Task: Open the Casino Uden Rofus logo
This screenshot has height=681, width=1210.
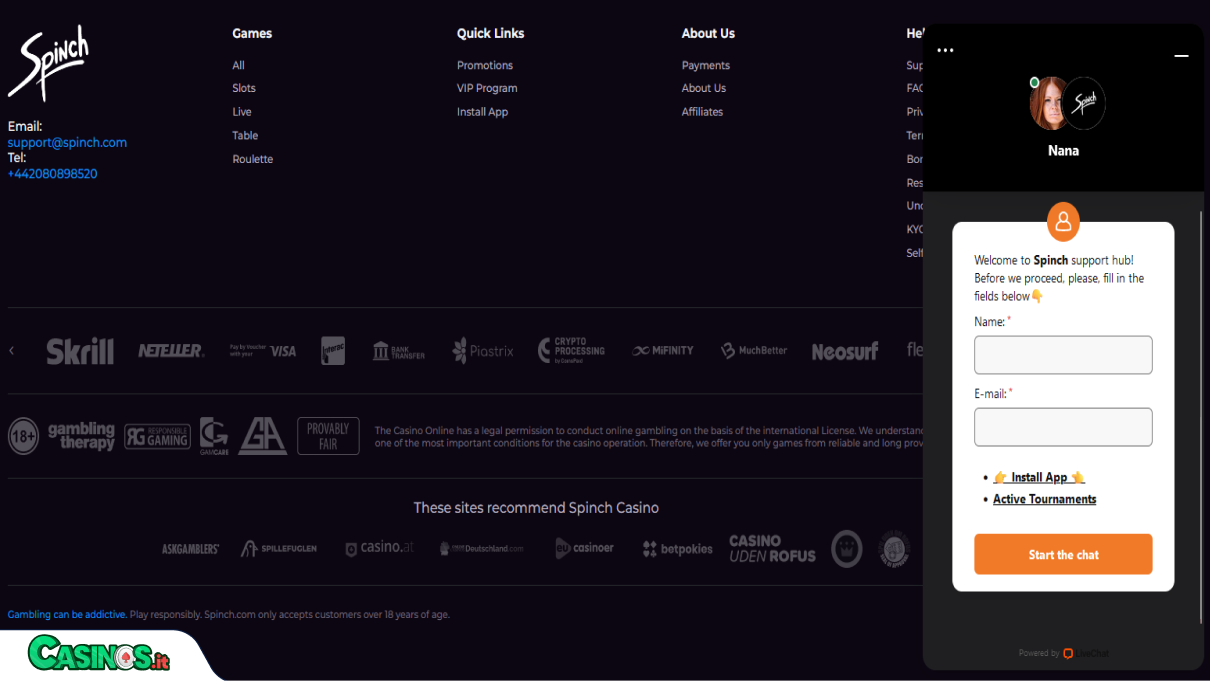Action: coord(772,548)
